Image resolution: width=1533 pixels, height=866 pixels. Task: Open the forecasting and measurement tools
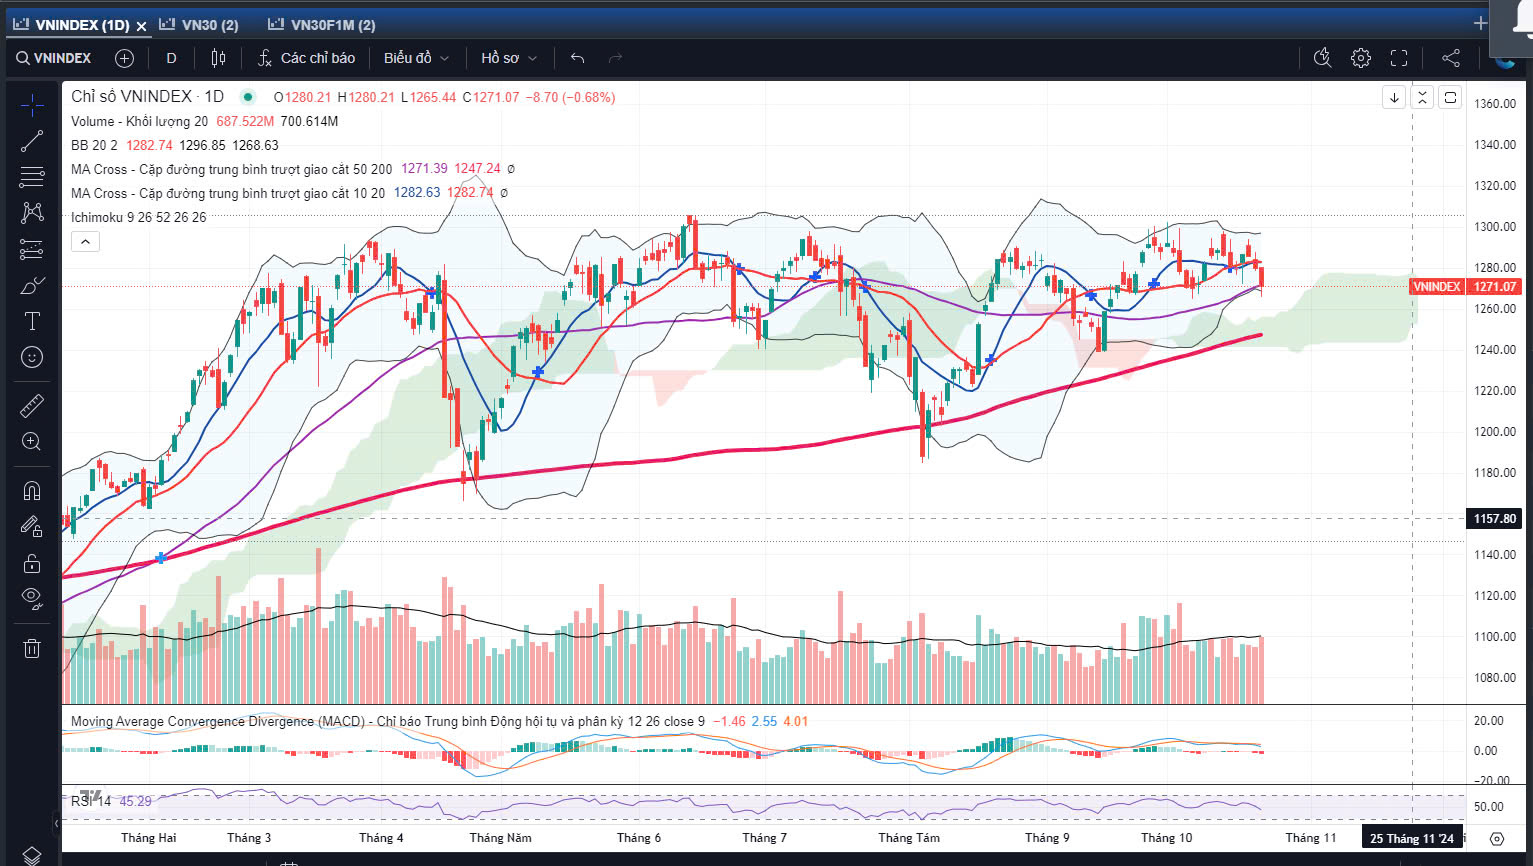point(32,249)
